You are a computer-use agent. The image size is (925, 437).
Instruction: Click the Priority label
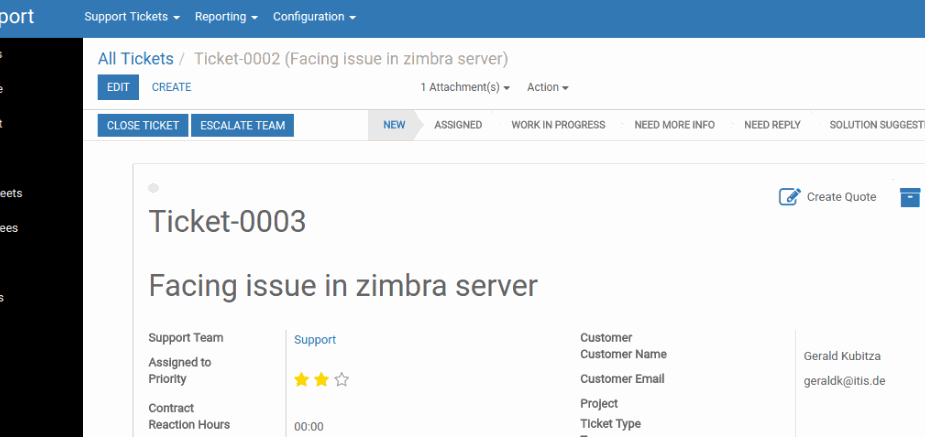[x=168, y=379]
